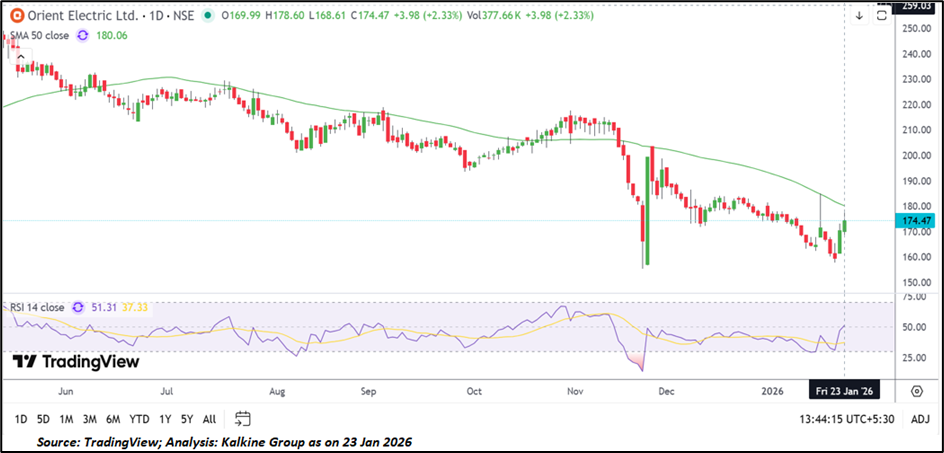
Task: Switch to the 6M time range
Action: tap(113, 418)
